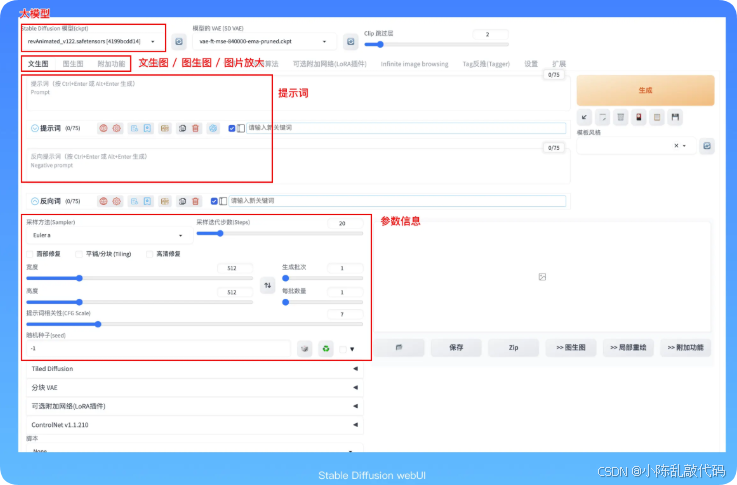This screenshot has width=737, height=485.
Task: Switch to the 附加功能 tab
Action: coord(111,64)
